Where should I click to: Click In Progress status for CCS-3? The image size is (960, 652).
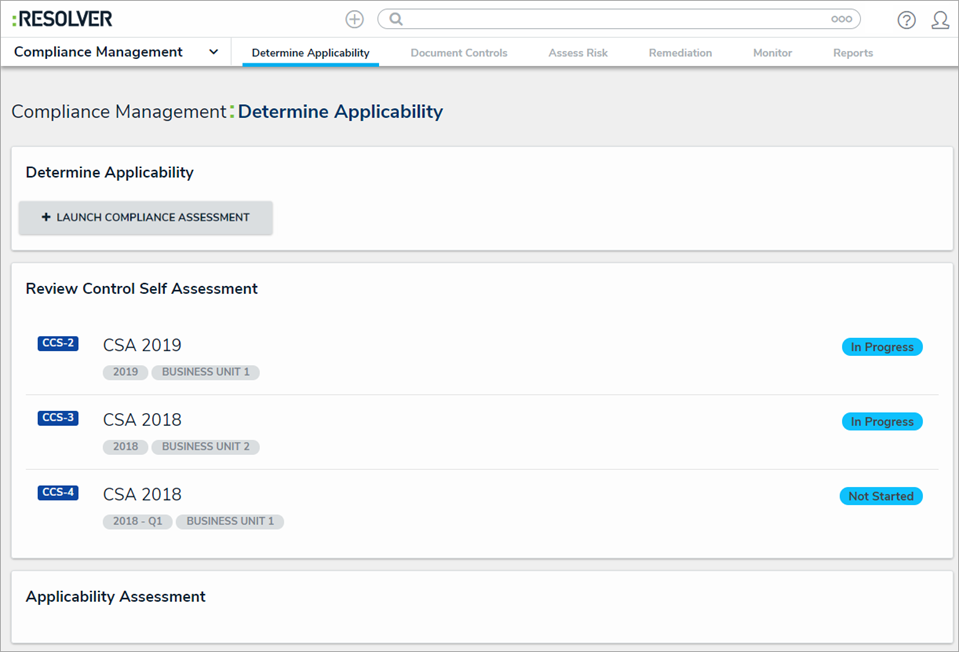pos(882,422)
